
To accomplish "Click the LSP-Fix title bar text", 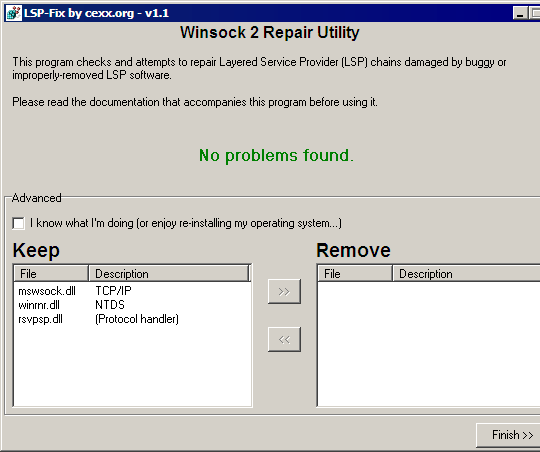I will pos(96,13).
